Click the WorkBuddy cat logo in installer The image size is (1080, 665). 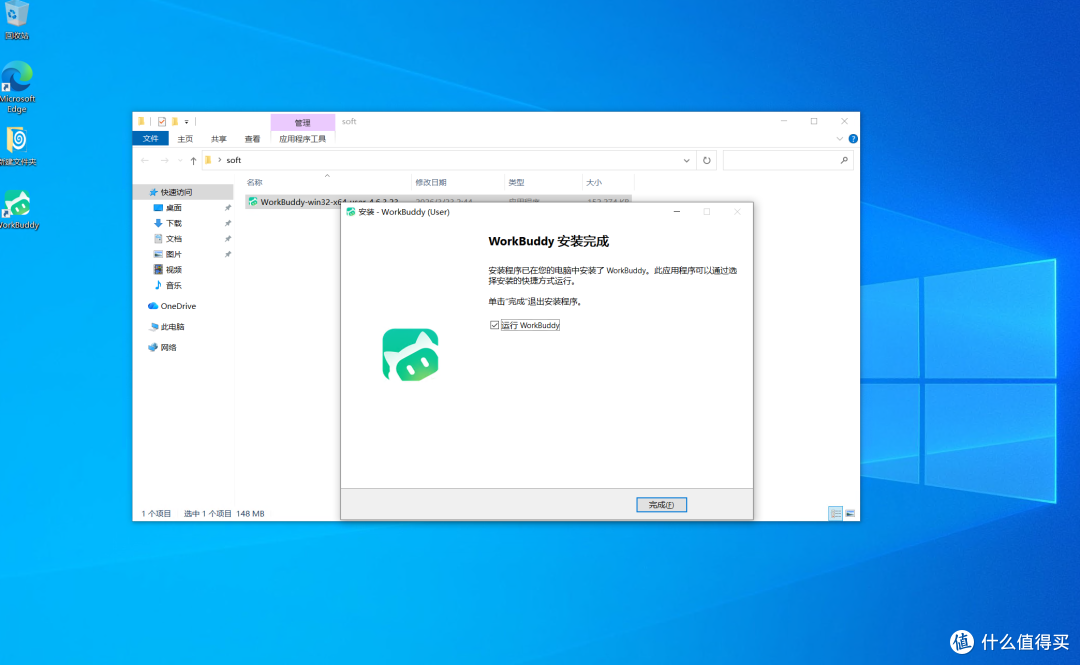click(x=411, y=354)
